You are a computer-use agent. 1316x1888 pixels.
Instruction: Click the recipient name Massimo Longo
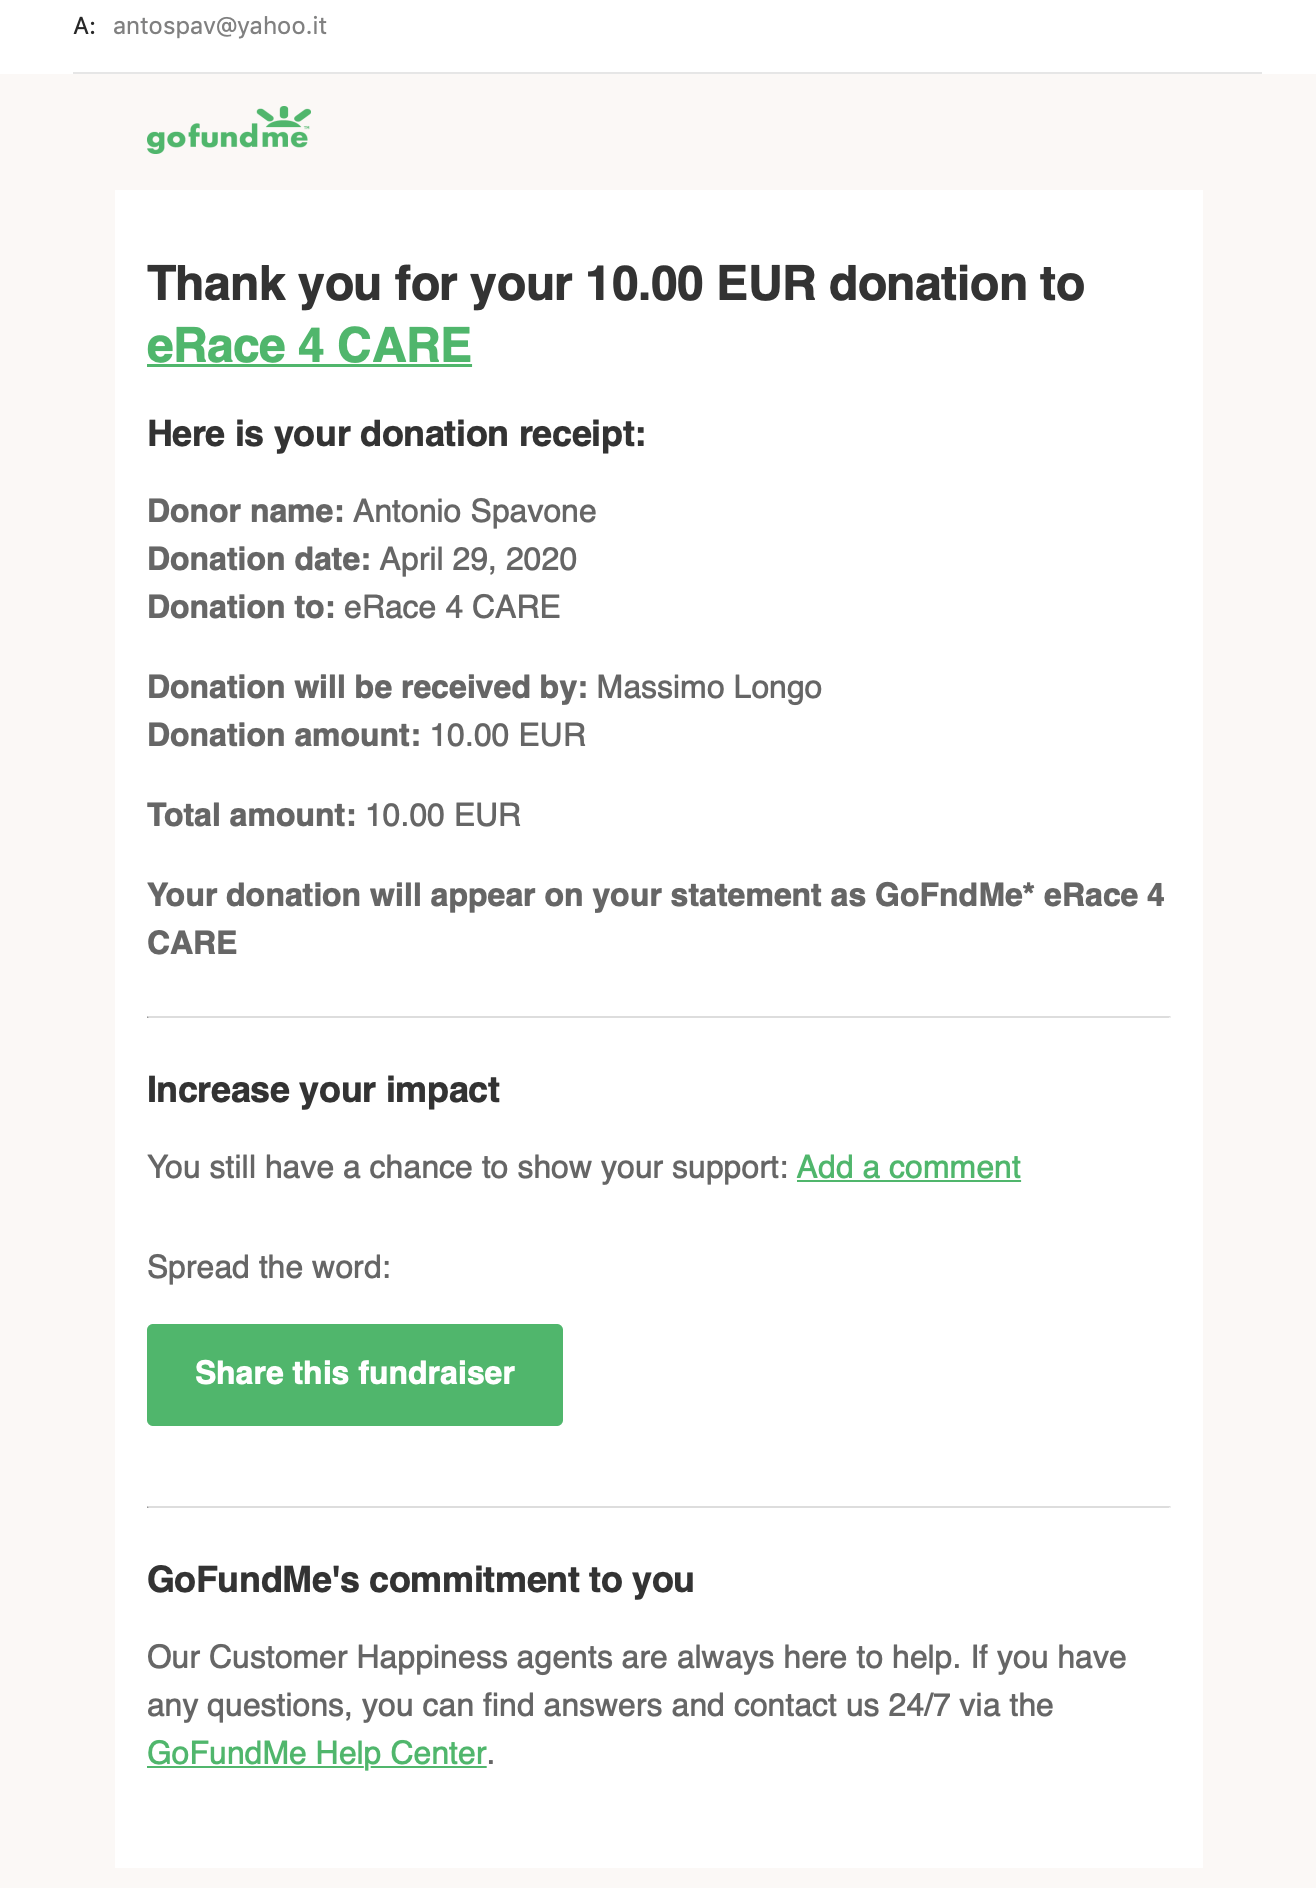(x=708, y=687)
